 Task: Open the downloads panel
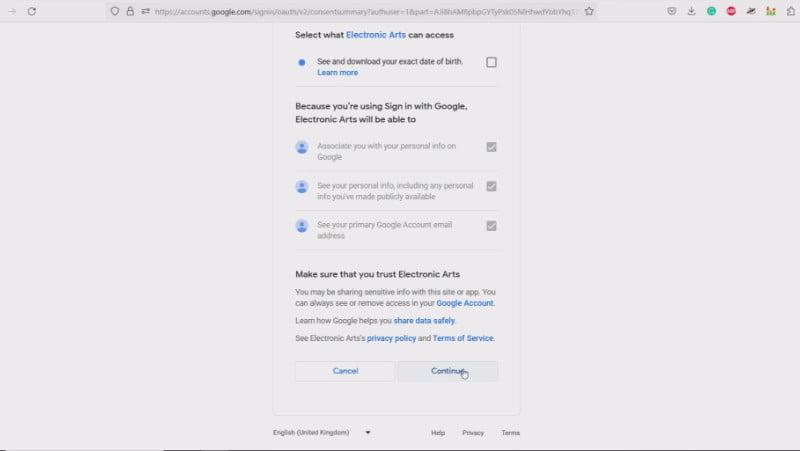pyautogui.click(x=691, y=11)
